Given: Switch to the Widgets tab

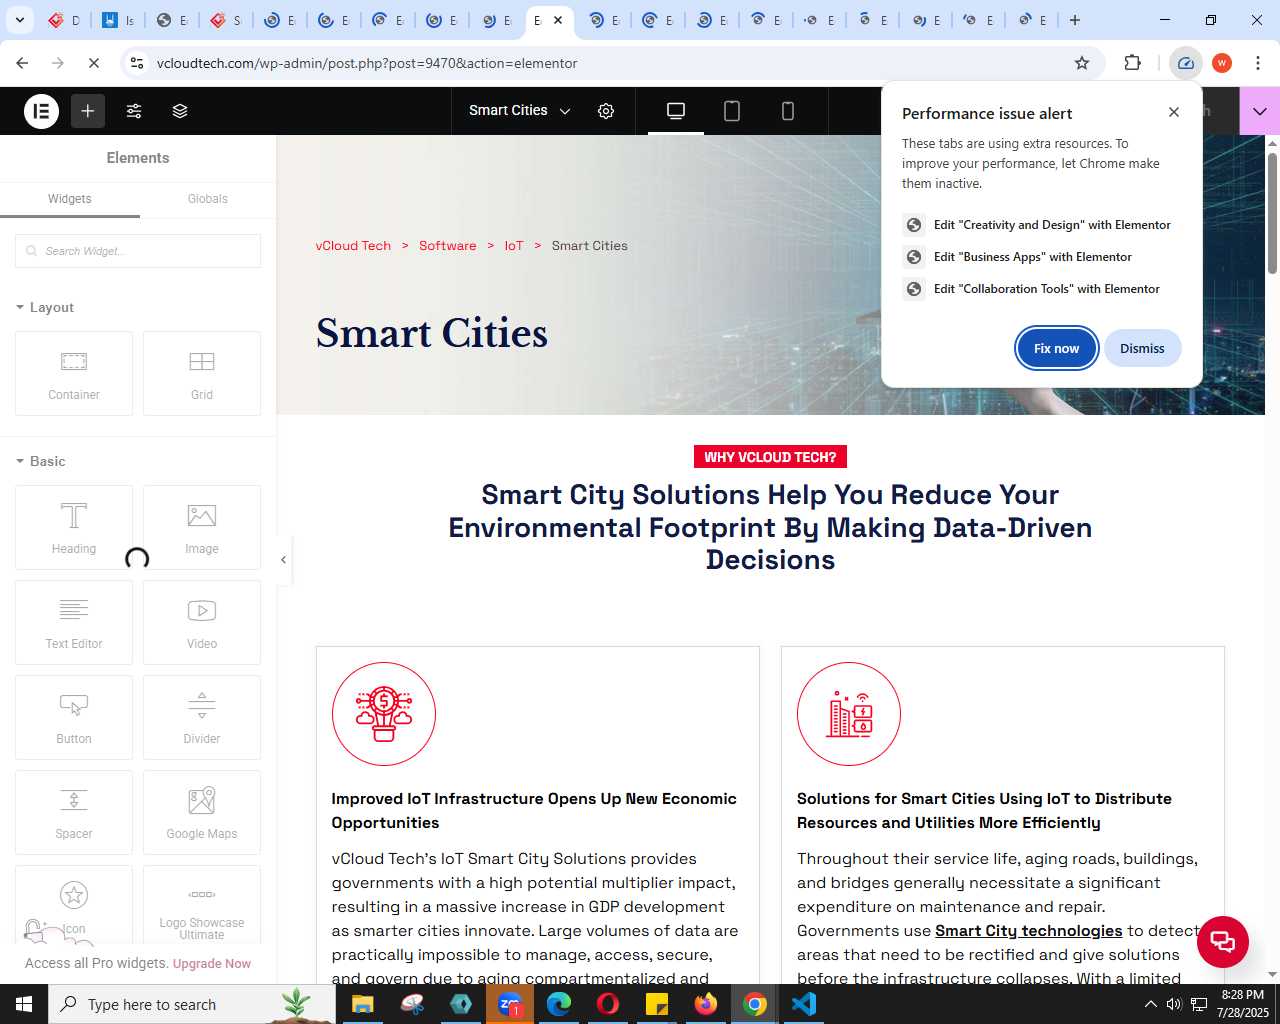Looking at the screenshot, I should (70, 199).
